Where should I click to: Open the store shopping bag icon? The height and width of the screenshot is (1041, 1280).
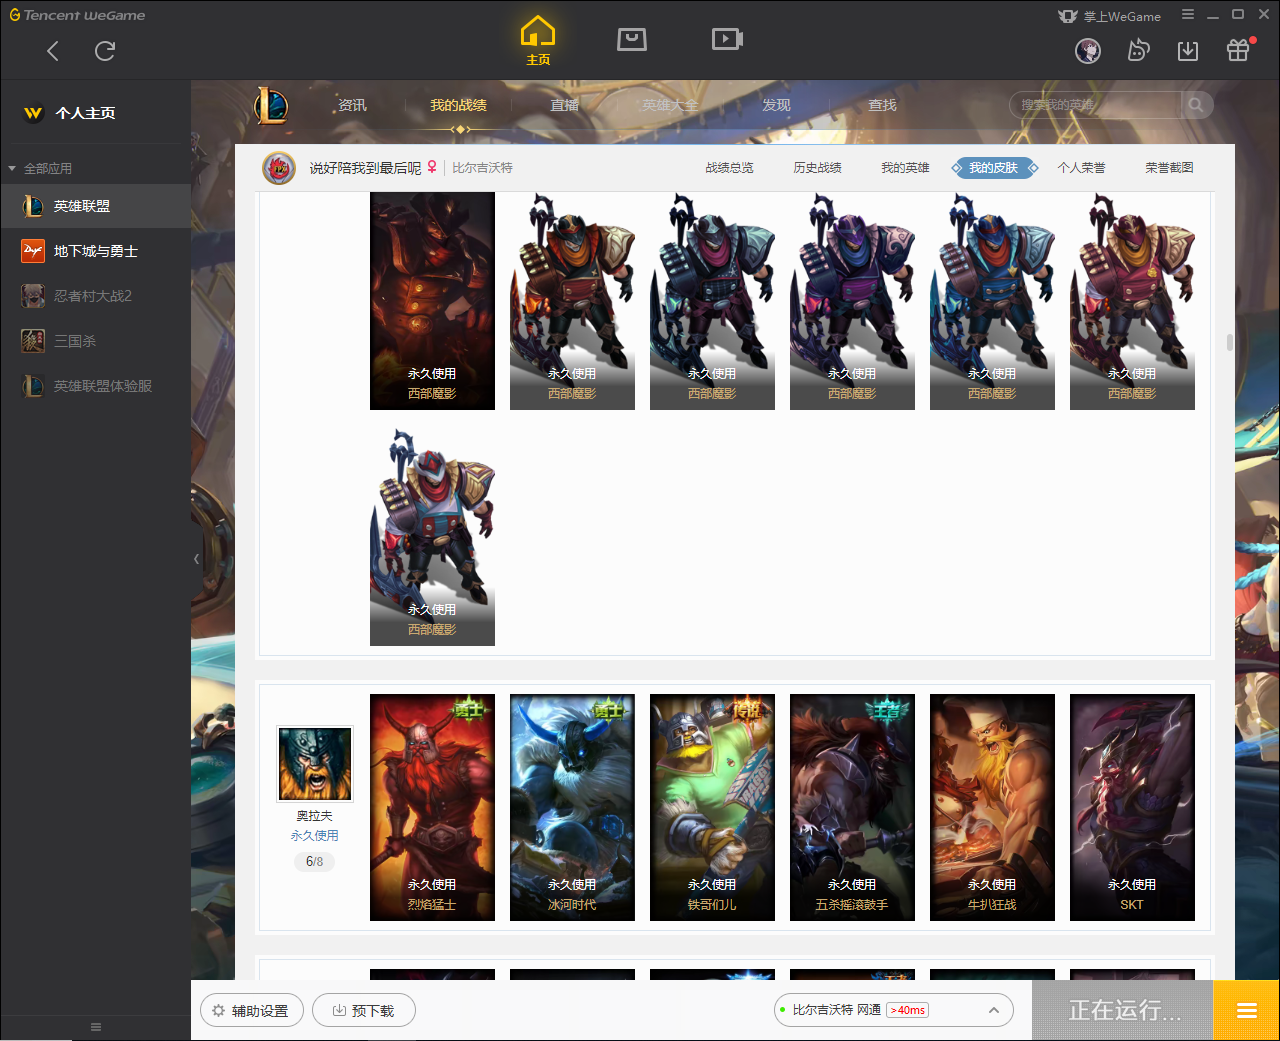[632, 40]
